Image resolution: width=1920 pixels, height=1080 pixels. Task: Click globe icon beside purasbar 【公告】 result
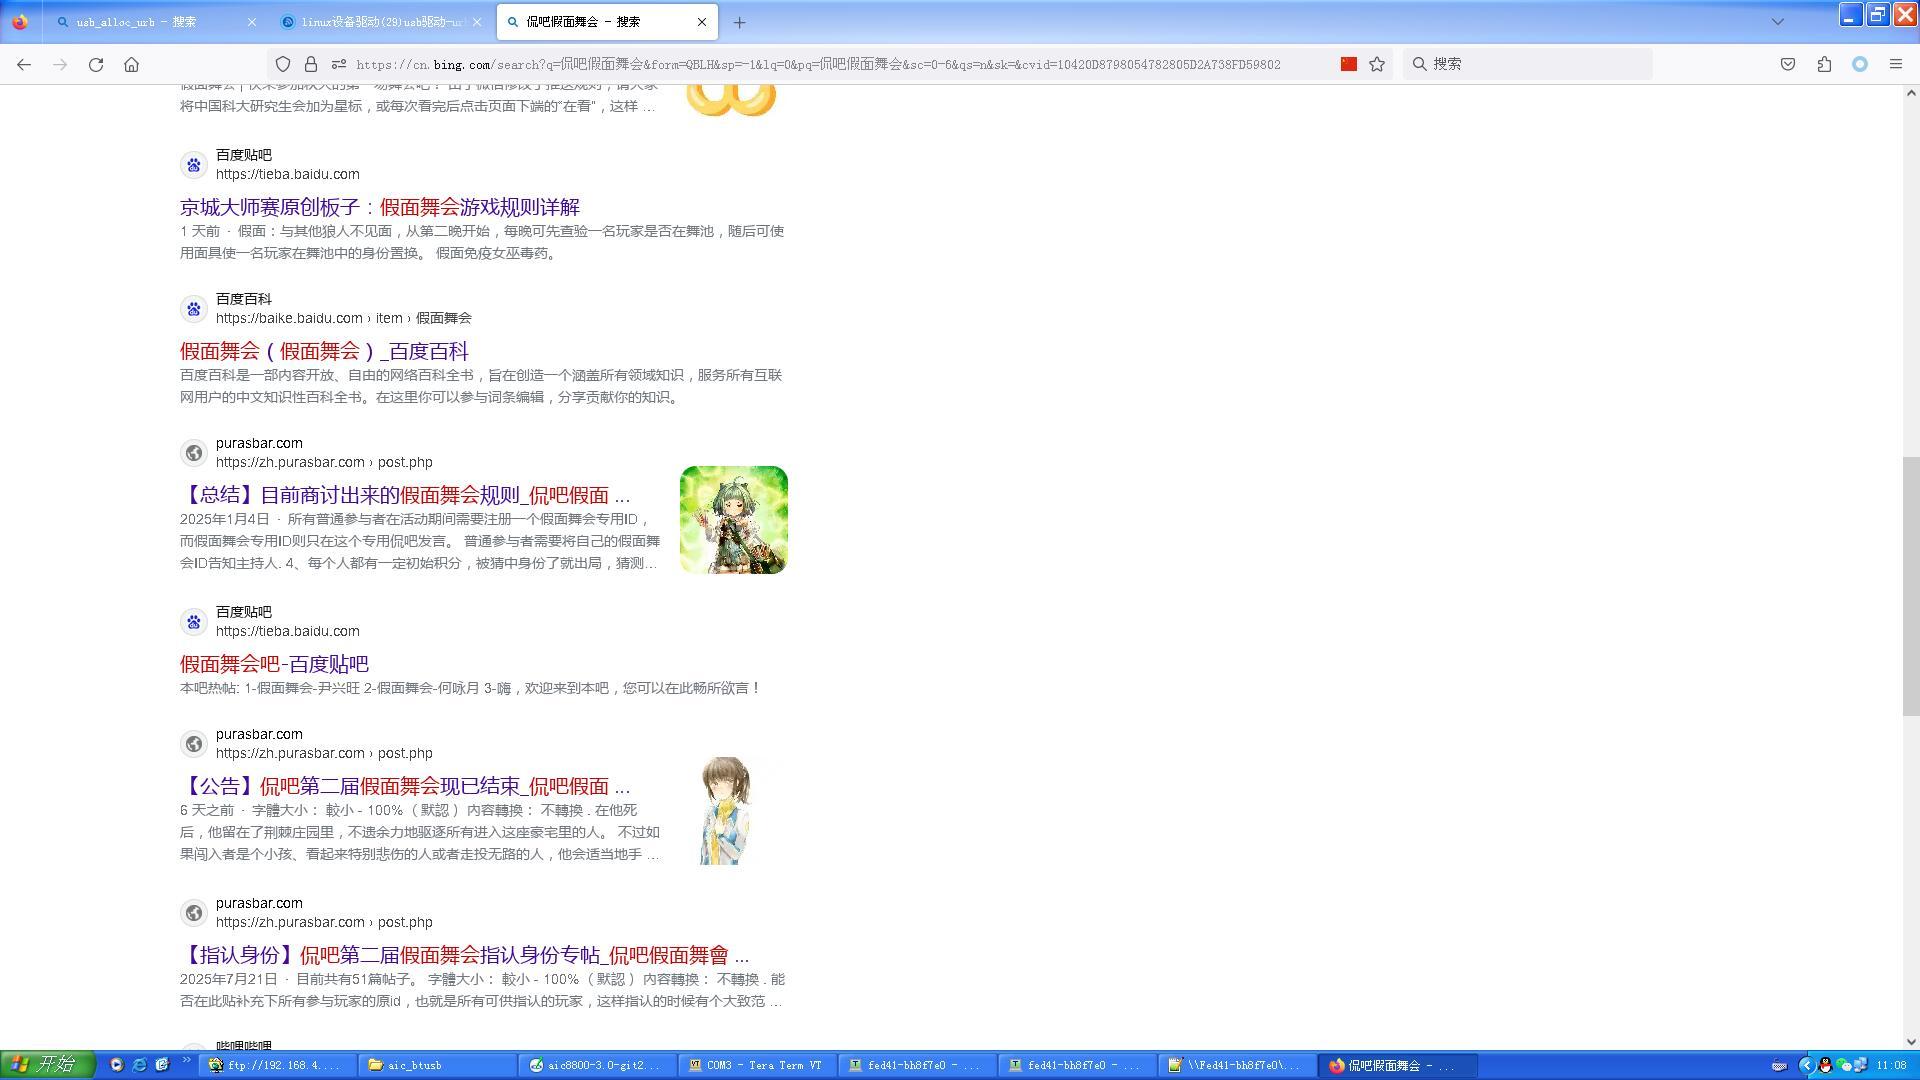(x=194, y=744)
